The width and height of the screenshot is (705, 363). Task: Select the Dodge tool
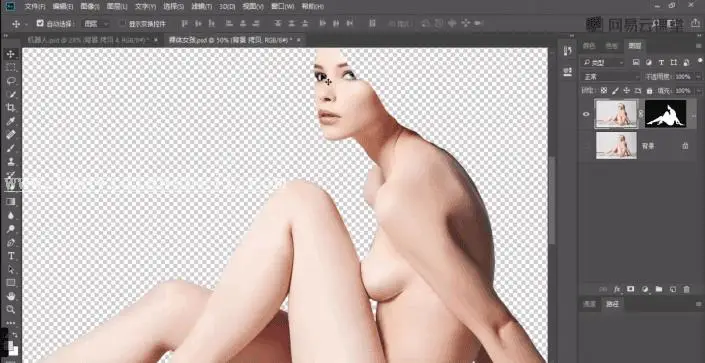(11, 229)
